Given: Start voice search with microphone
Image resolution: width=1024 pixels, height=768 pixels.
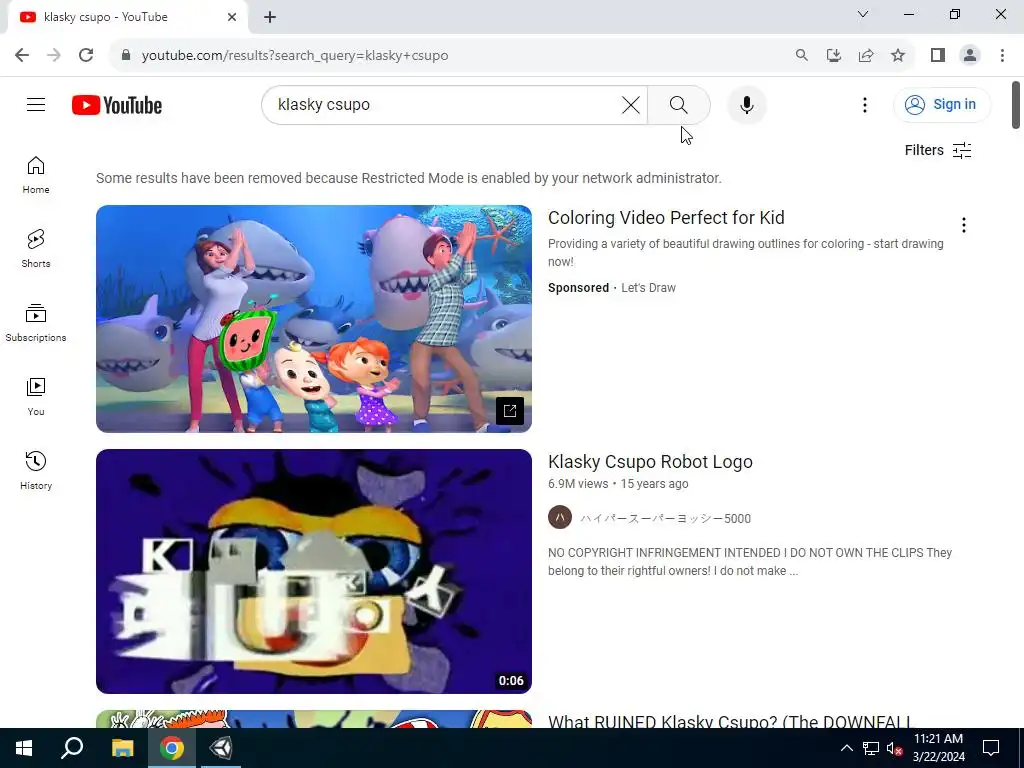Looking at the screenshot, I should click(746, 104).
